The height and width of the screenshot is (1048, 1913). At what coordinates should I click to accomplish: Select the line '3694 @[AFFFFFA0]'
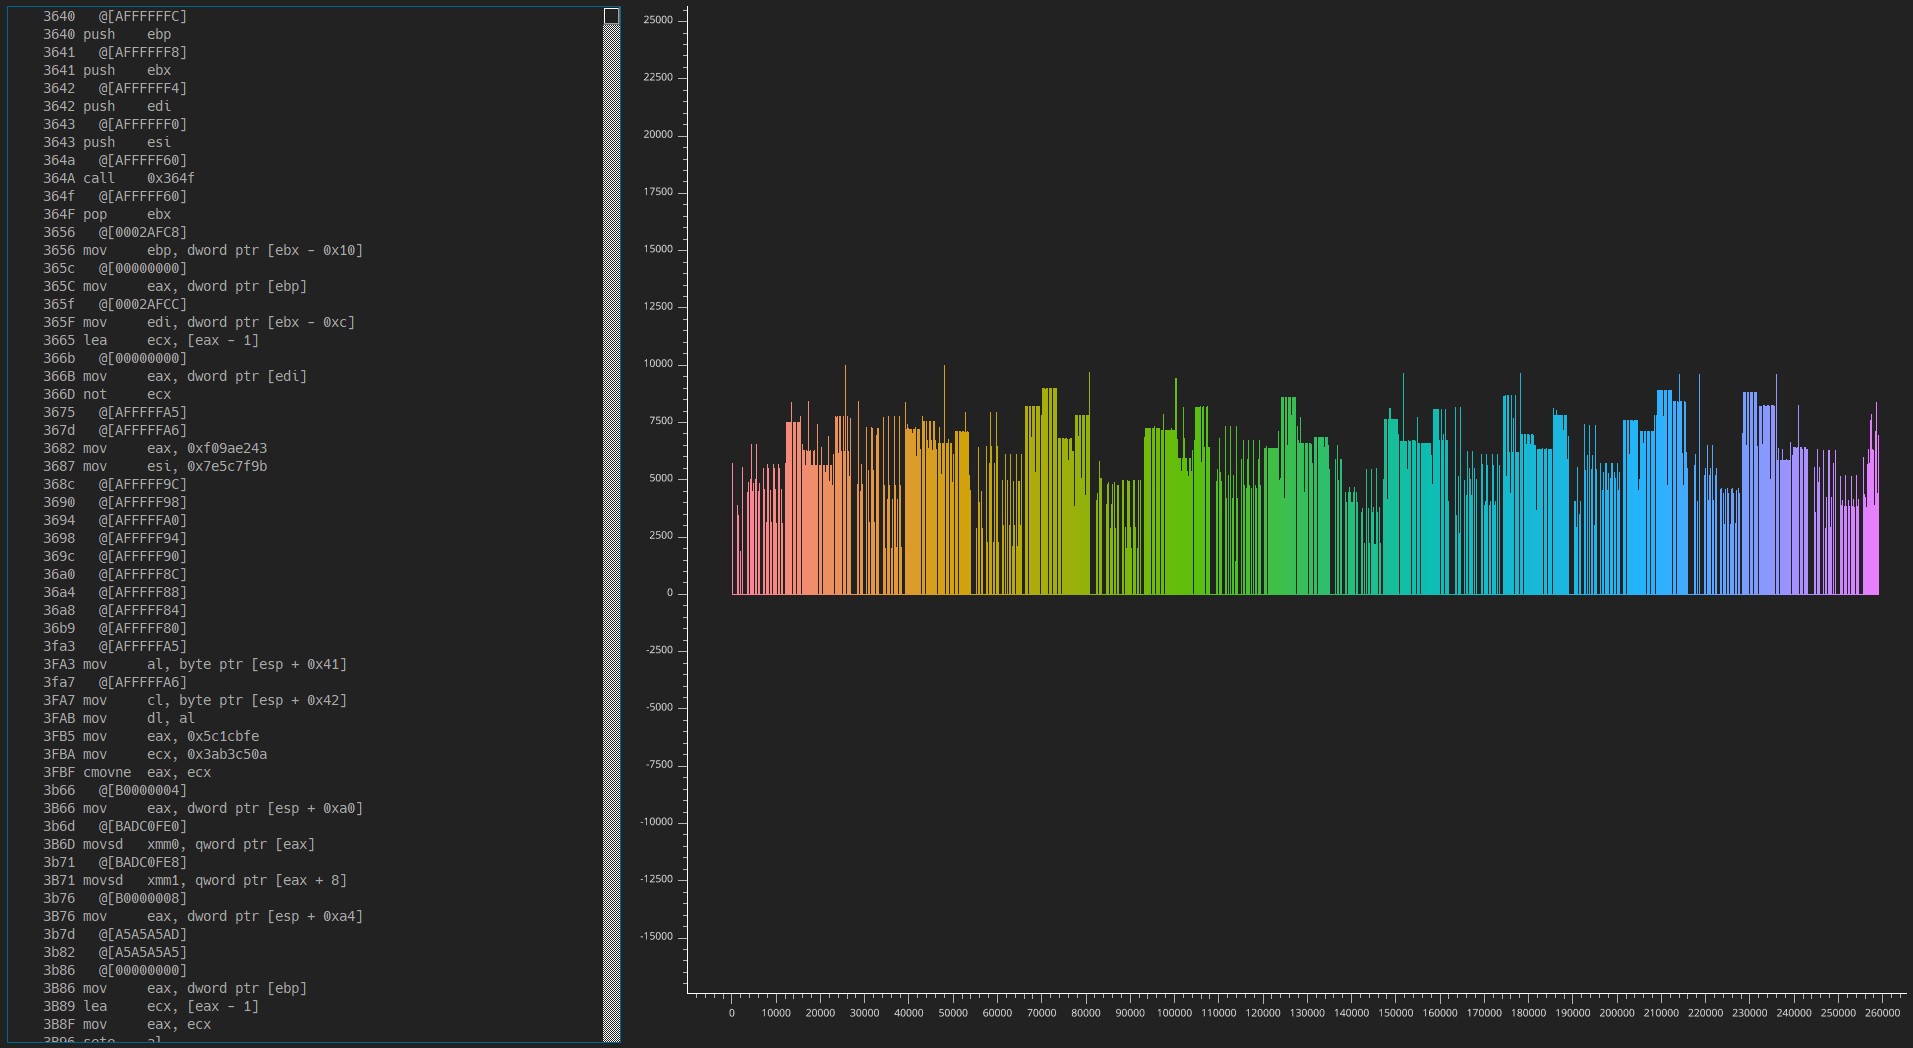305,520
